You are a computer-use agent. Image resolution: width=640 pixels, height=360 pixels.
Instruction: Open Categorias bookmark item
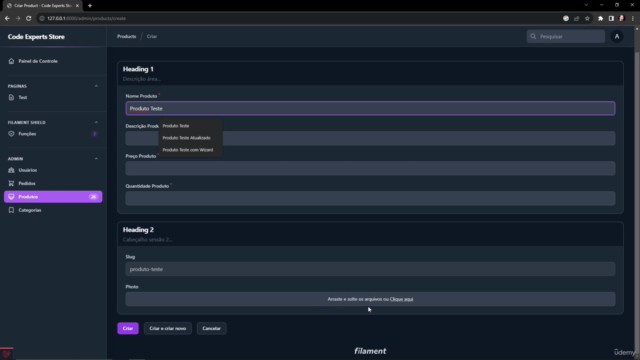pos(53,210)
